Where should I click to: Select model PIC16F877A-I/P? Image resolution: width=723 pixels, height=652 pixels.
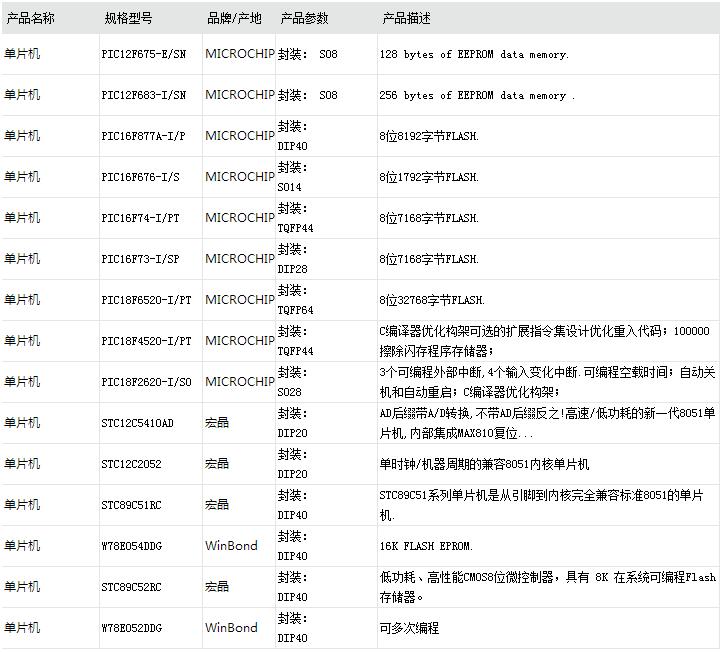coord(144,136)
